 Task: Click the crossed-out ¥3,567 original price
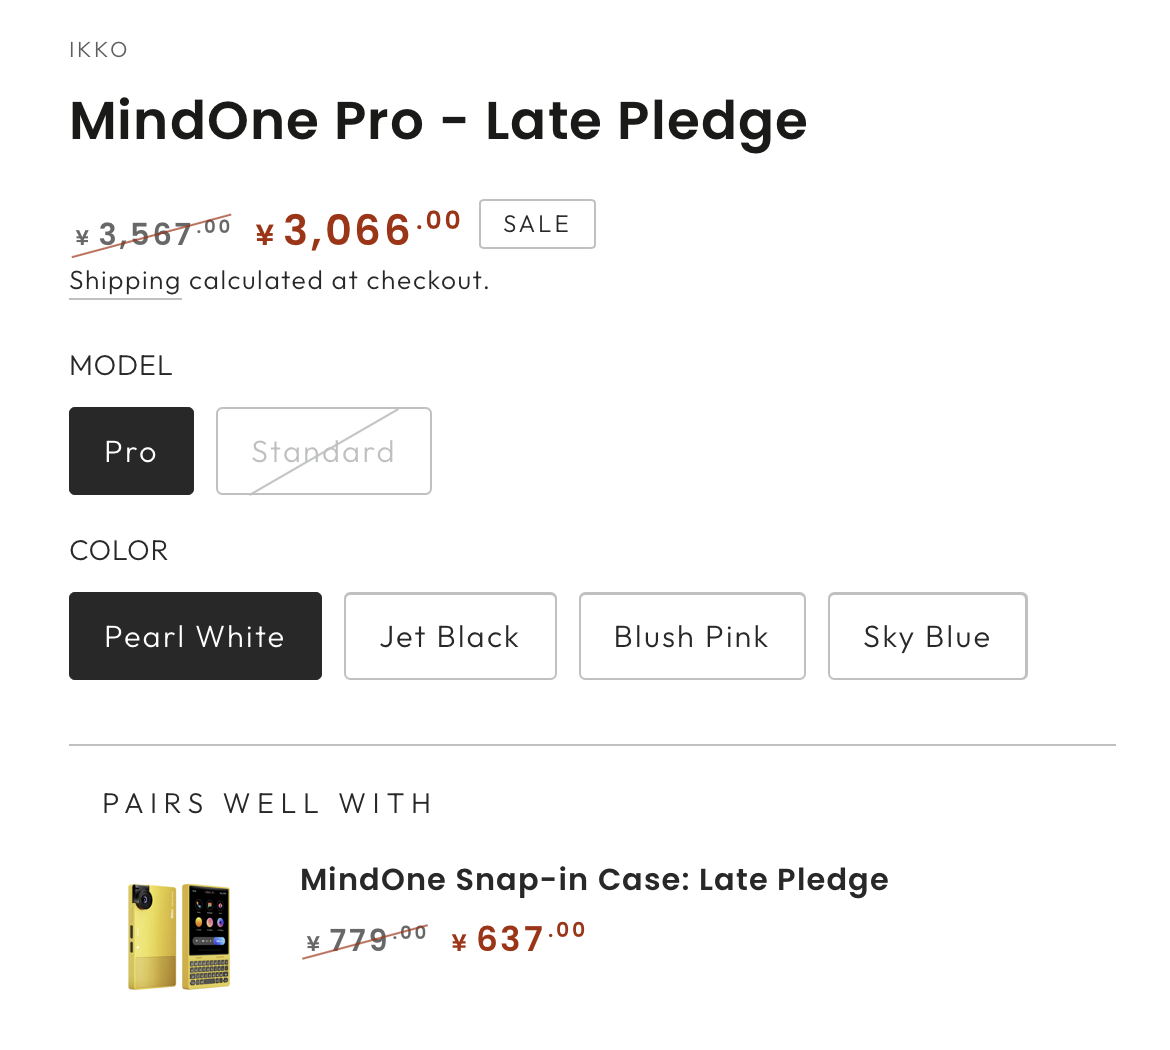154,233
